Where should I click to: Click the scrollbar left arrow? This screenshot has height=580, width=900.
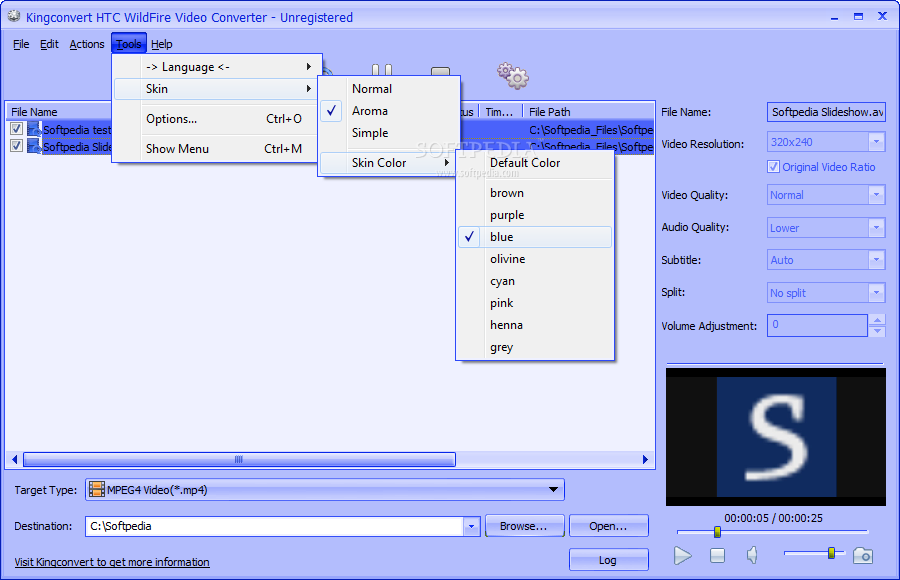tap(14, 459)
